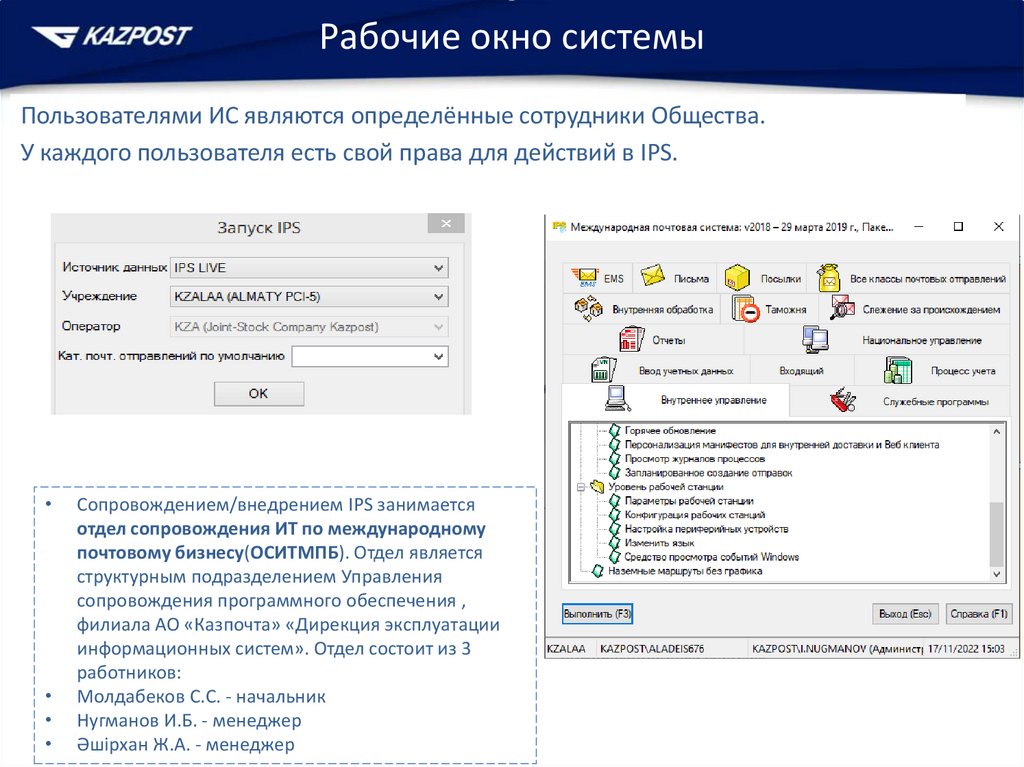Click the Слежение за прохождением magnifier icon
This screenshot has width=1024, height=767.
842,308
